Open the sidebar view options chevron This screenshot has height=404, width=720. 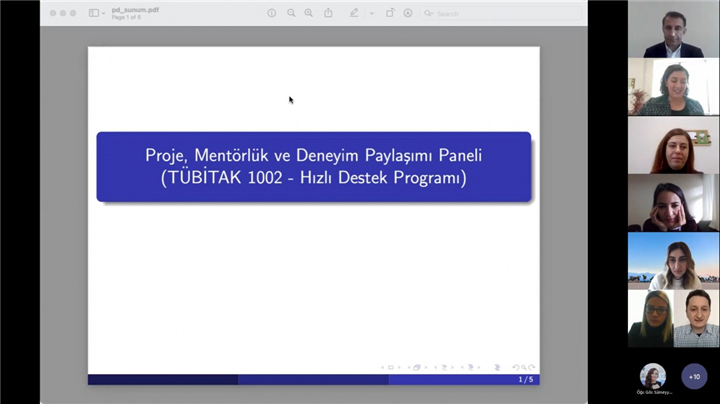pos(103,13)
